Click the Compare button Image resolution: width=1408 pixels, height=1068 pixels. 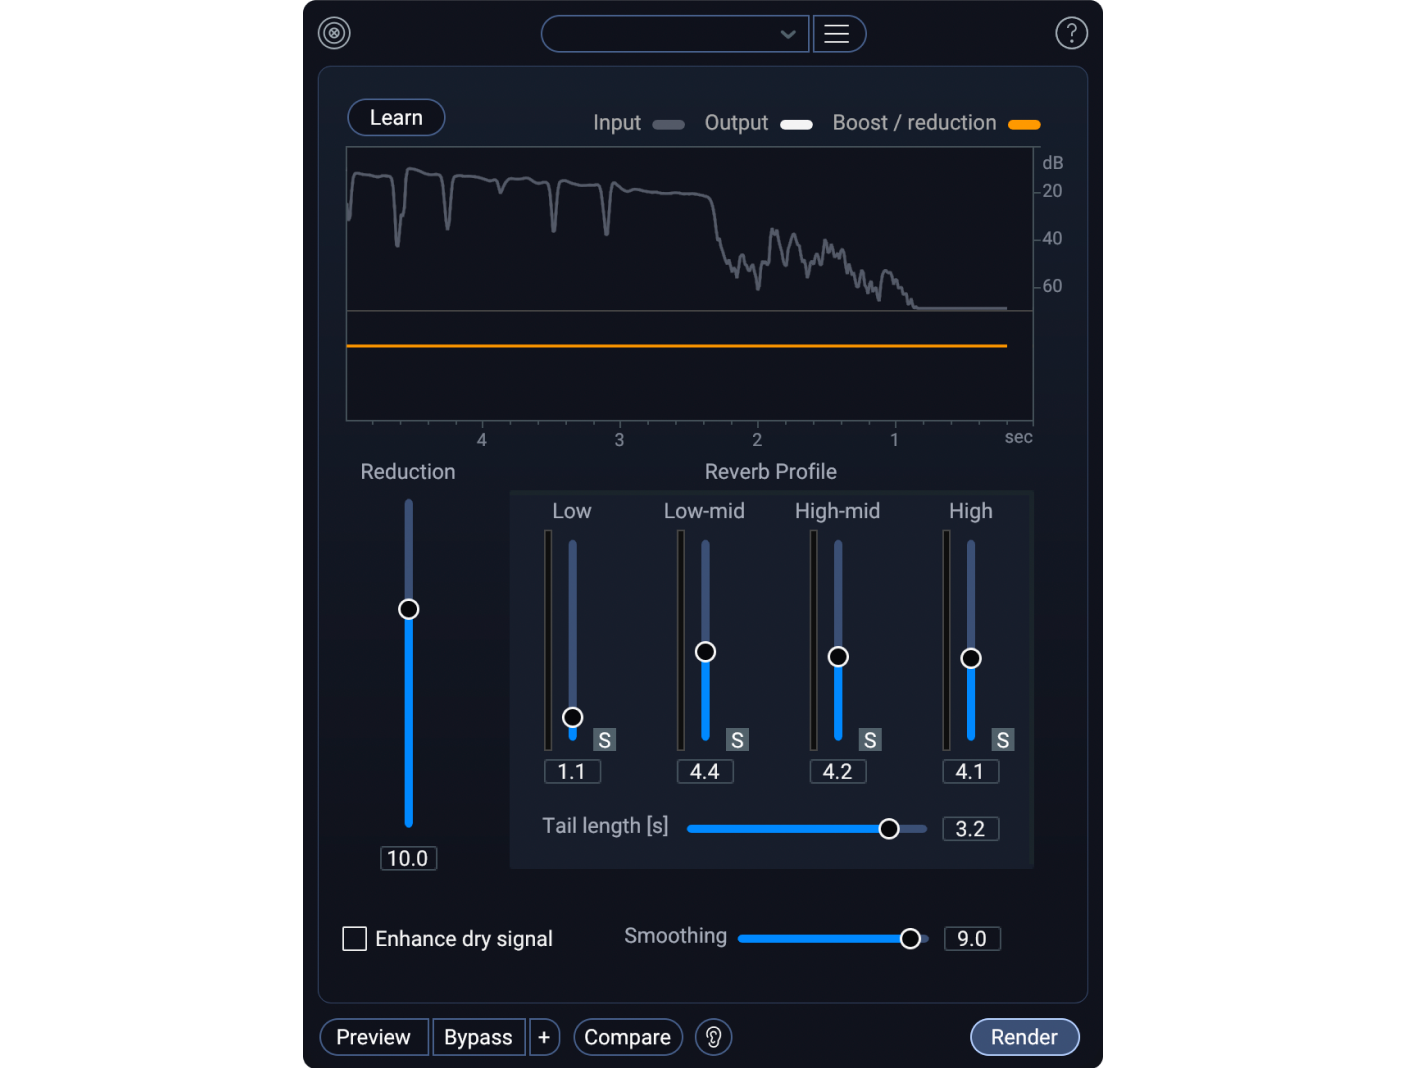(627, 1037)
